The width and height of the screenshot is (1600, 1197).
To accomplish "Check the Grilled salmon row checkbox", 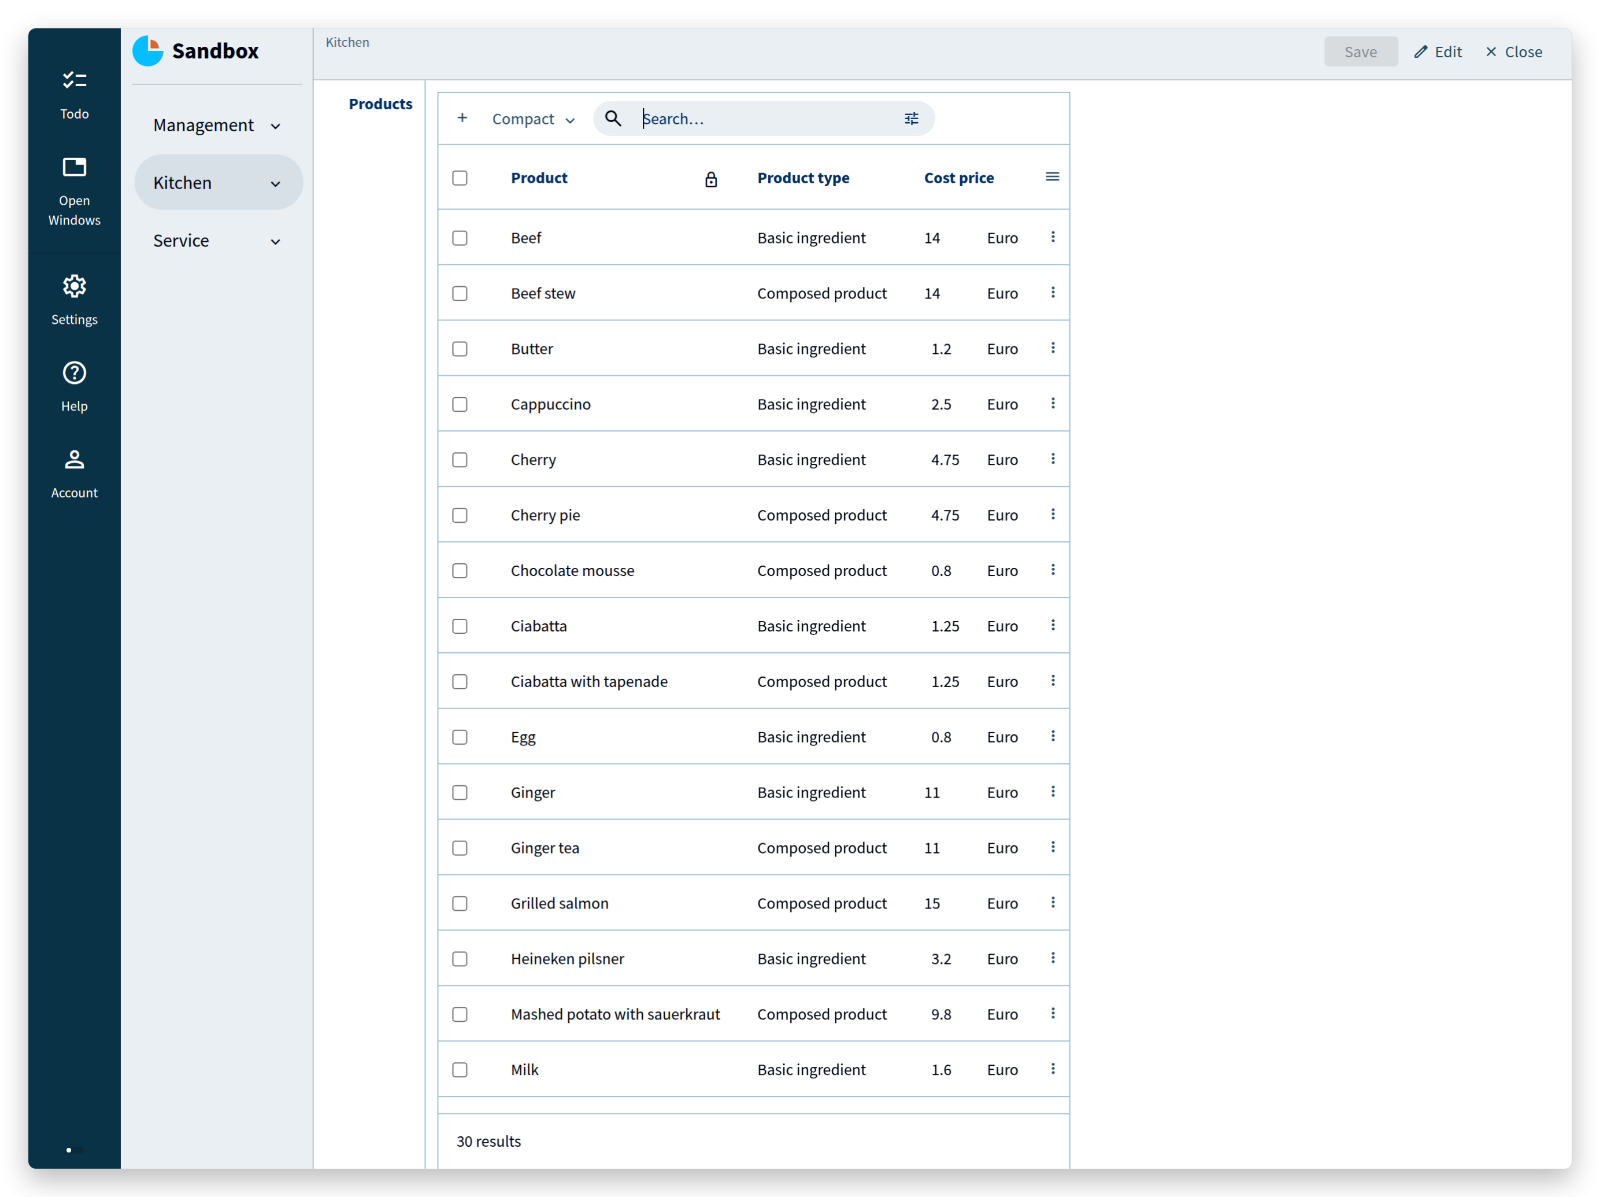I will point(460,903).
